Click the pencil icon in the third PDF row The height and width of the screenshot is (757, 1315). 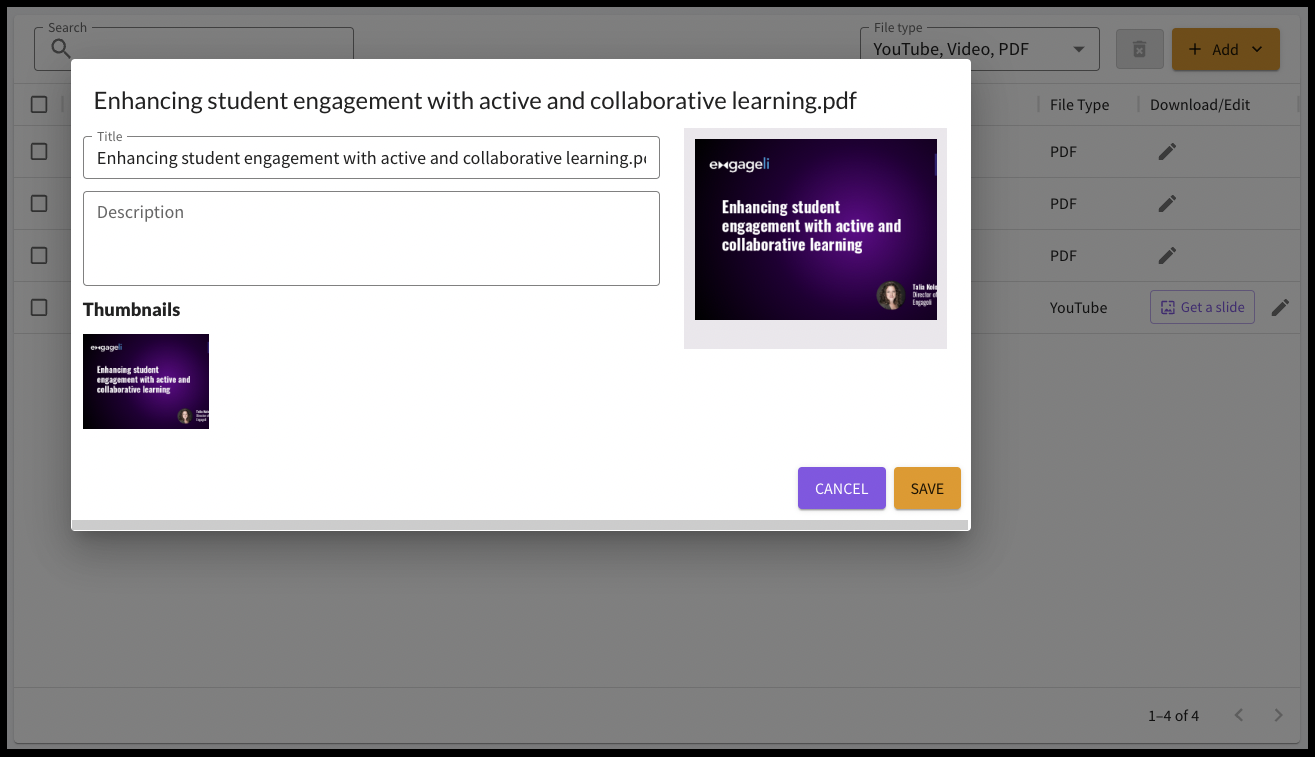[x=1167, y=255]
